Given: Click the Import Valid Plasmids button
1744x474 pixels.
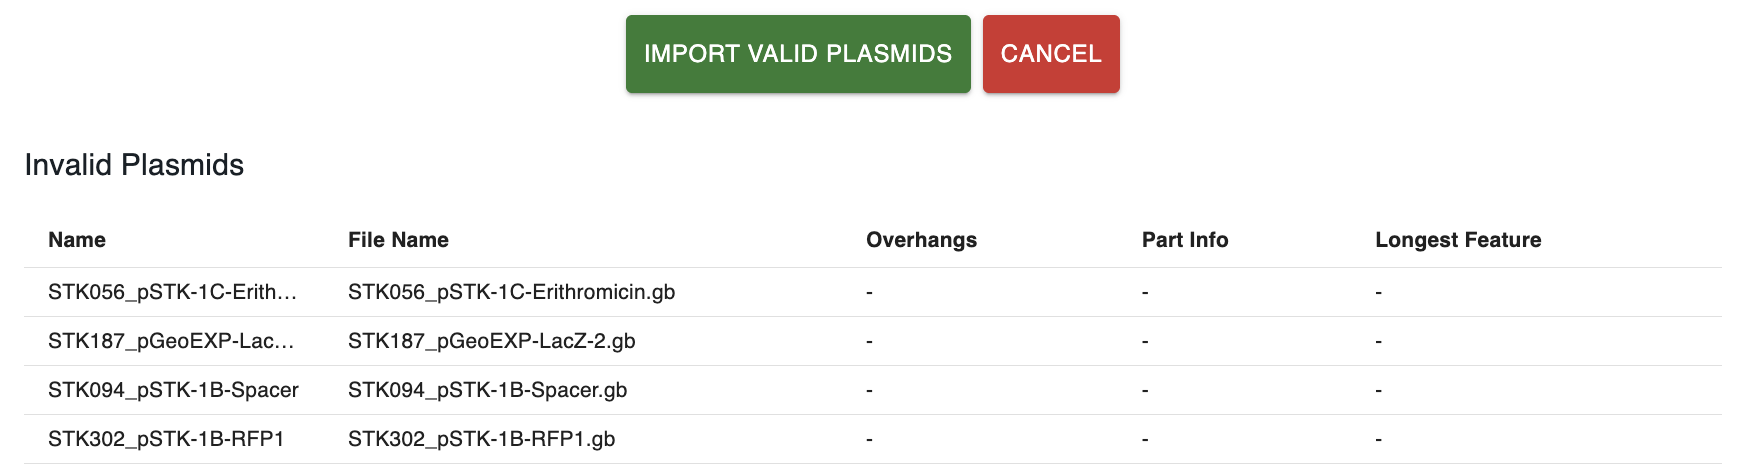Looking at the screenshot, I should pos(797,54).
